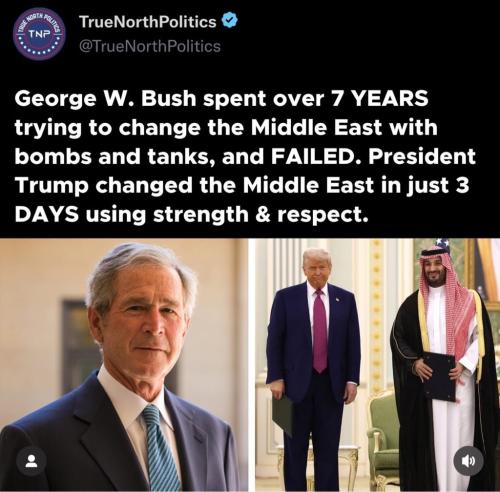Open left photo of gray-haired man
This screenshot has height=492, width=500.
pyautogui.click(x=124, y=365)
